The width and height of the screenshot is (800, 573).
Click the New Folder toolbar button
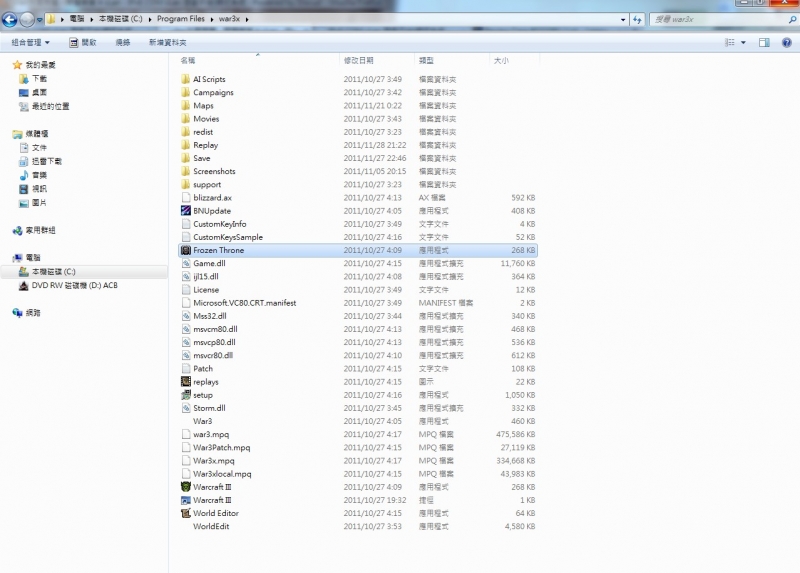(167, 42)
